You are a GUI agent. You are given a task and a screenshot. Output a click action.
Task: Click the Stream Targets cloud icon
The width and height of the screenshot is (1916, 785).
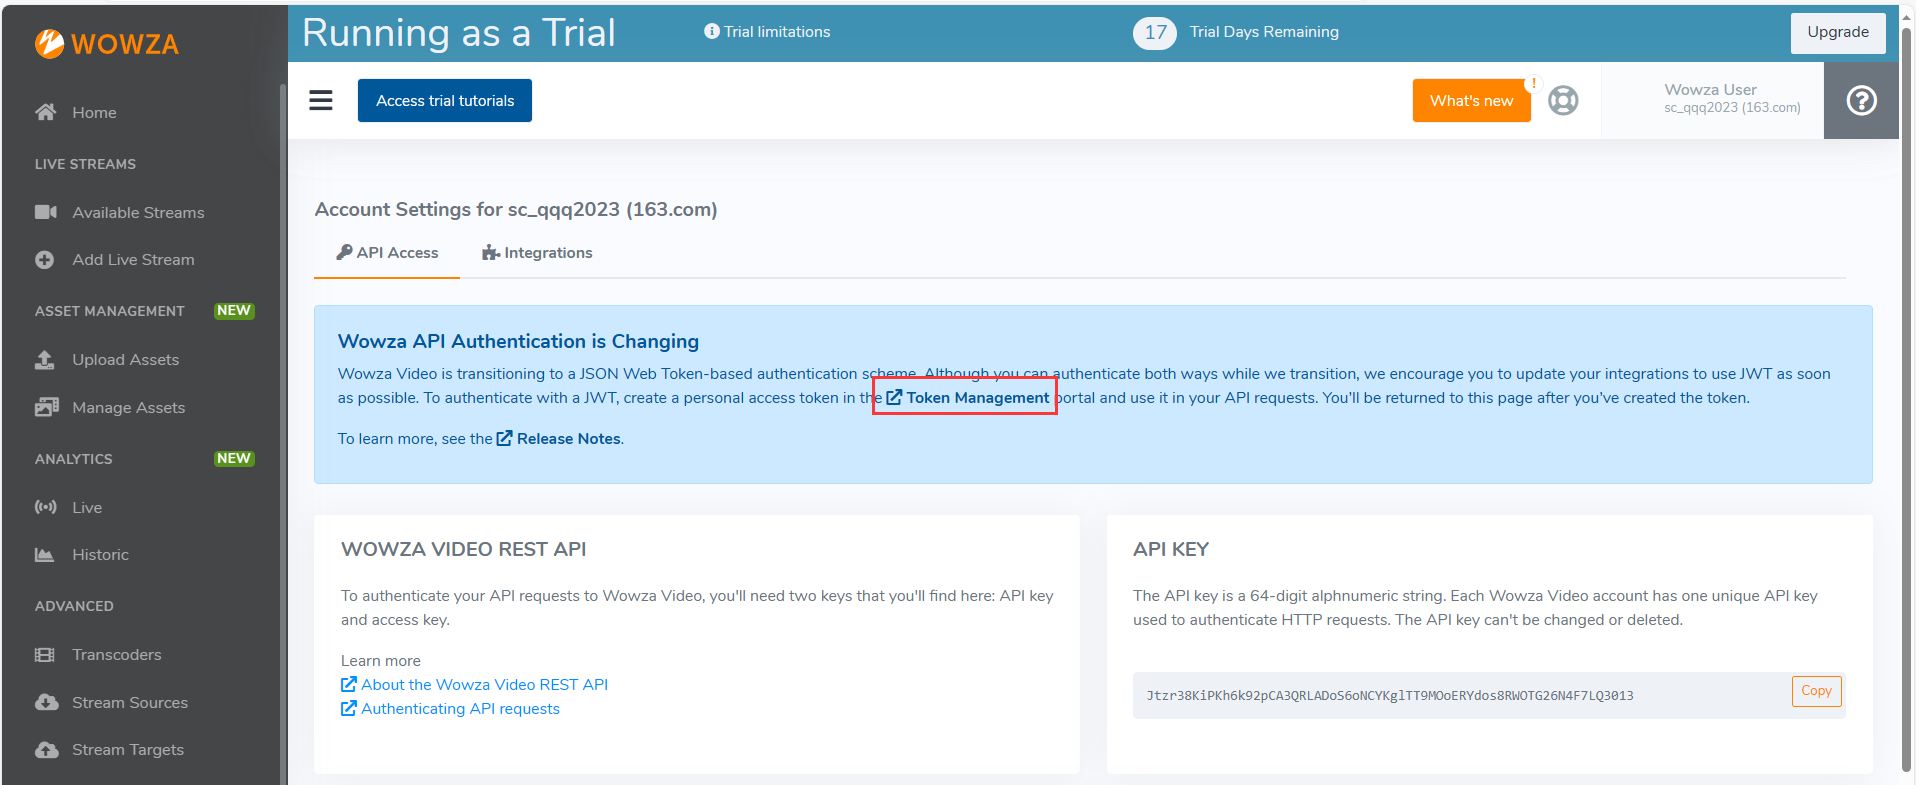[45, 750]
